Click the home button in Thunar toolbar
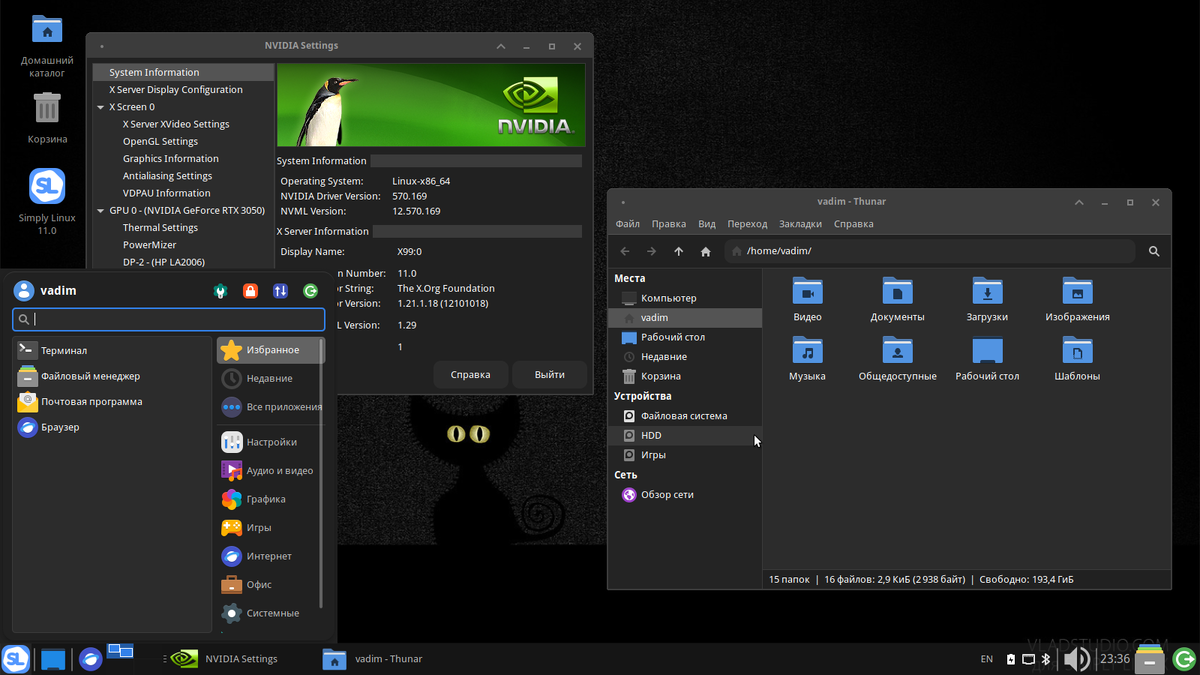 (x=706, y=252)
